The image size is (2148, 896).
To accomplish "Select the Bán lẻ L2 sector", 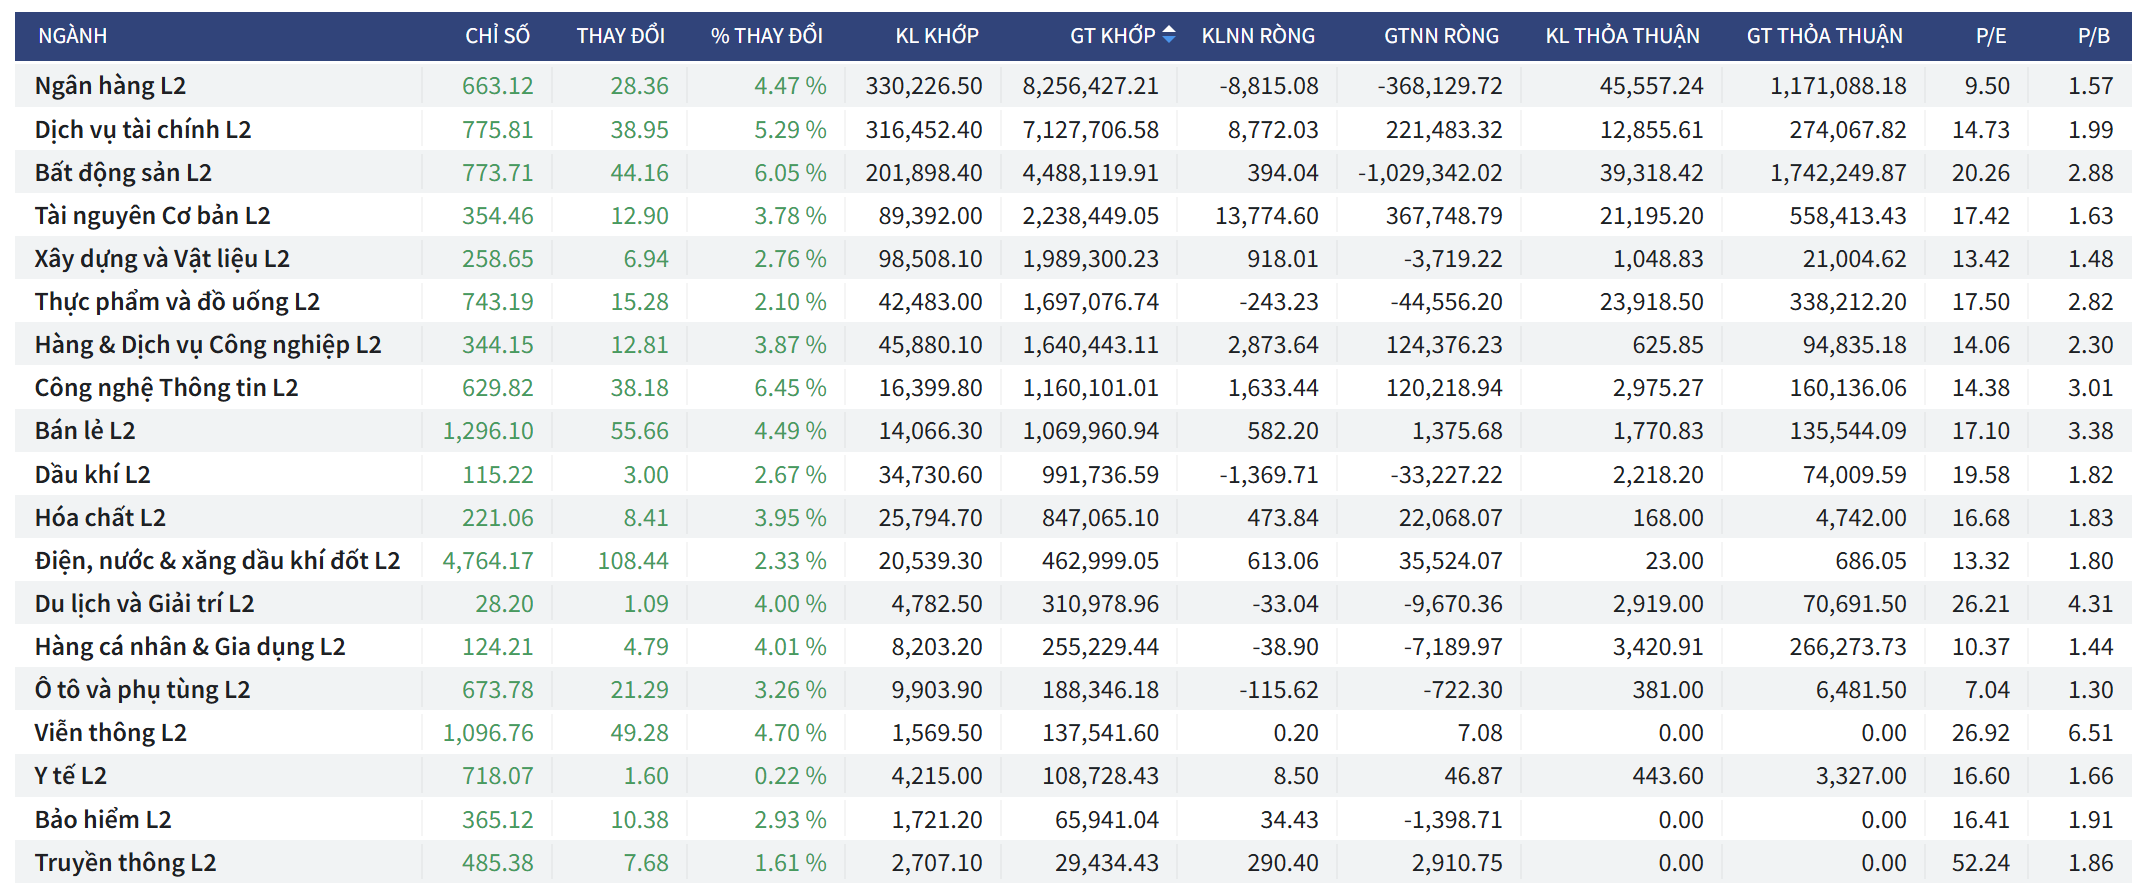I will pos(85,431).
